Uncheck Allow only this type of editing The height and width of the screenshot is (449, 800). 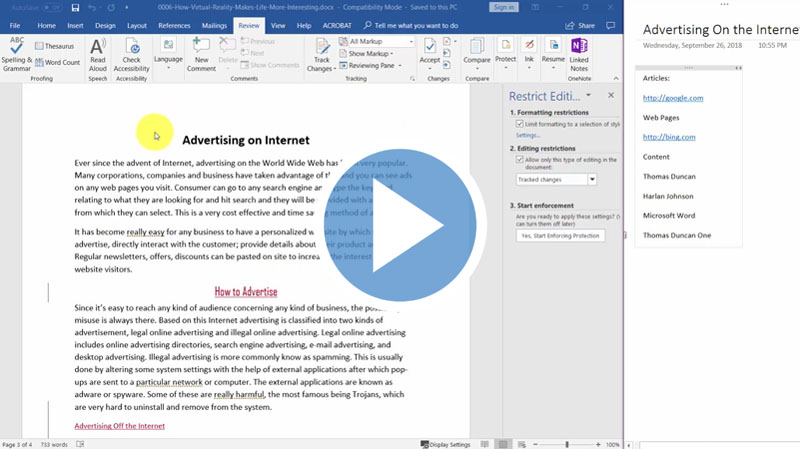coord(518,159)
